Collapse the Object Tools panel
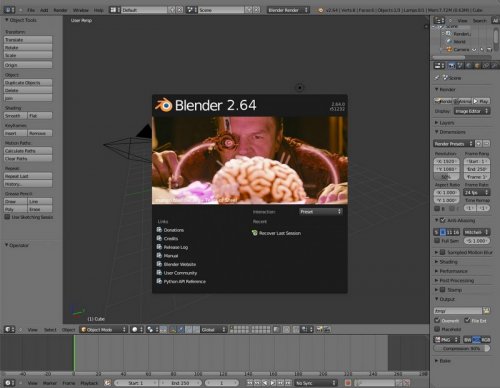The width and height of the screenshot is (500, 388). 6,20
